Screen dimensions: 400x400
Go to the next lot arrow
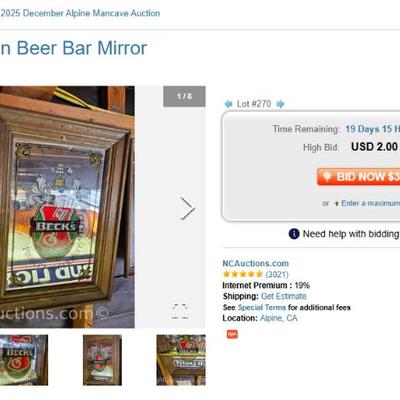(x=280, y=104)
